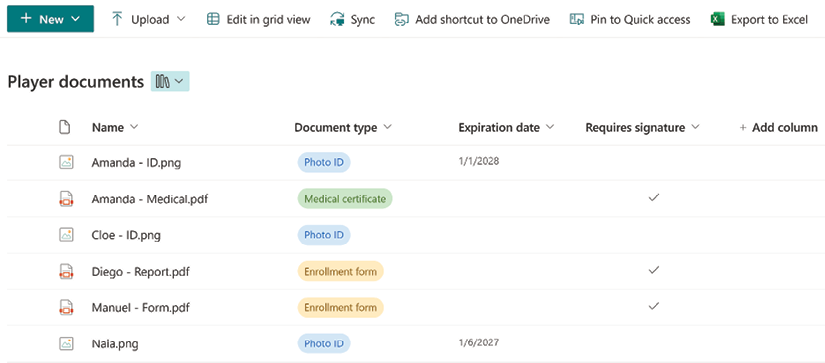The height and width of the screenshot is (363, 825).
Task: Open Amanda - Medical.pdf file
Action: pyautogui.click(x=149, y=199)
